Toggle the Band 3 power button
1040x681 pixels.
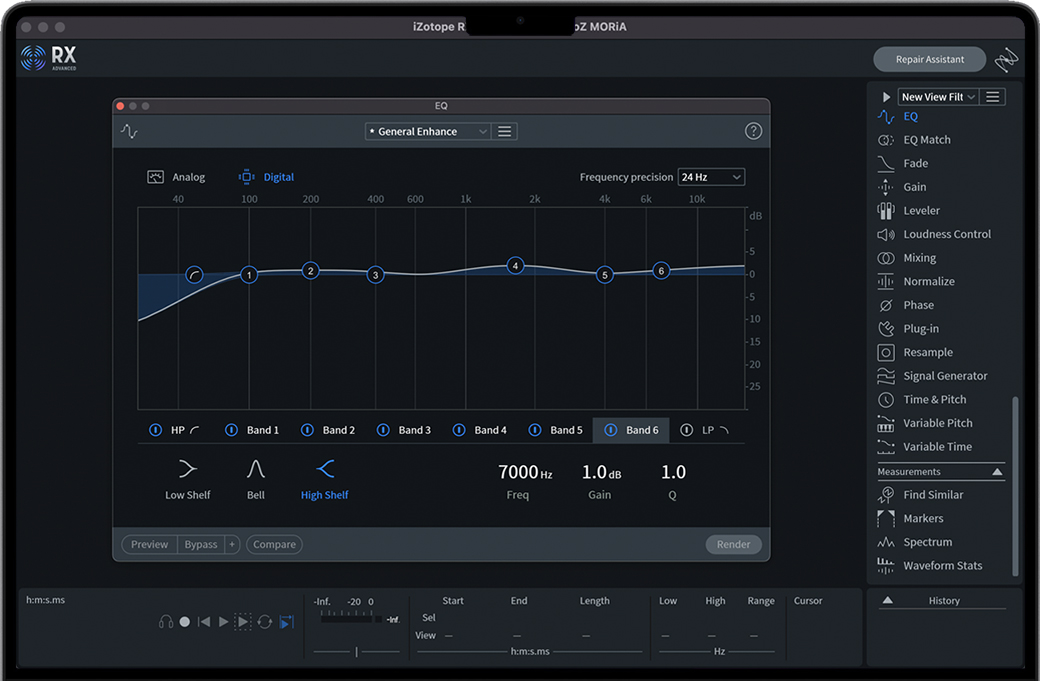pyautogui.click(x=383, y=430)
